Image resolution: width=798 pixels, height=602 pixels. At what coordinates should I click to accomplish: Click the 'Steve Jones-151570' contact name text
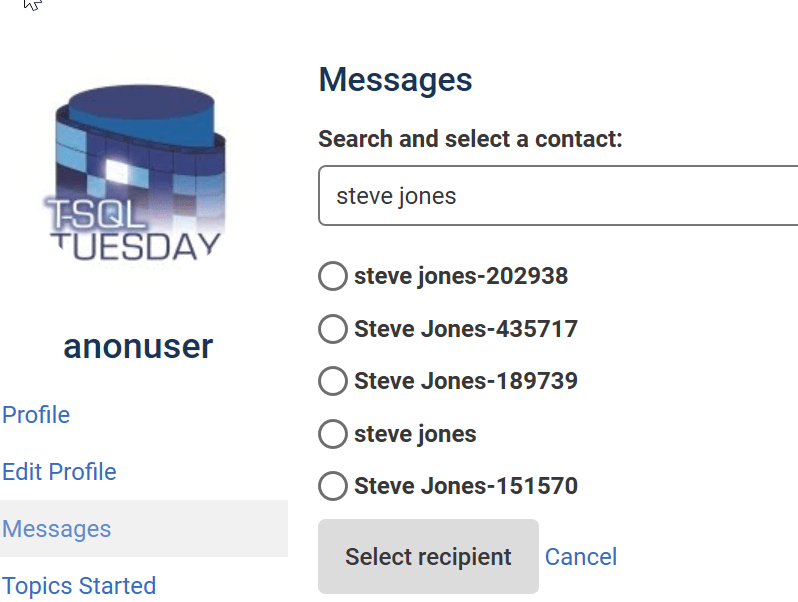click(x=466, y=487)
